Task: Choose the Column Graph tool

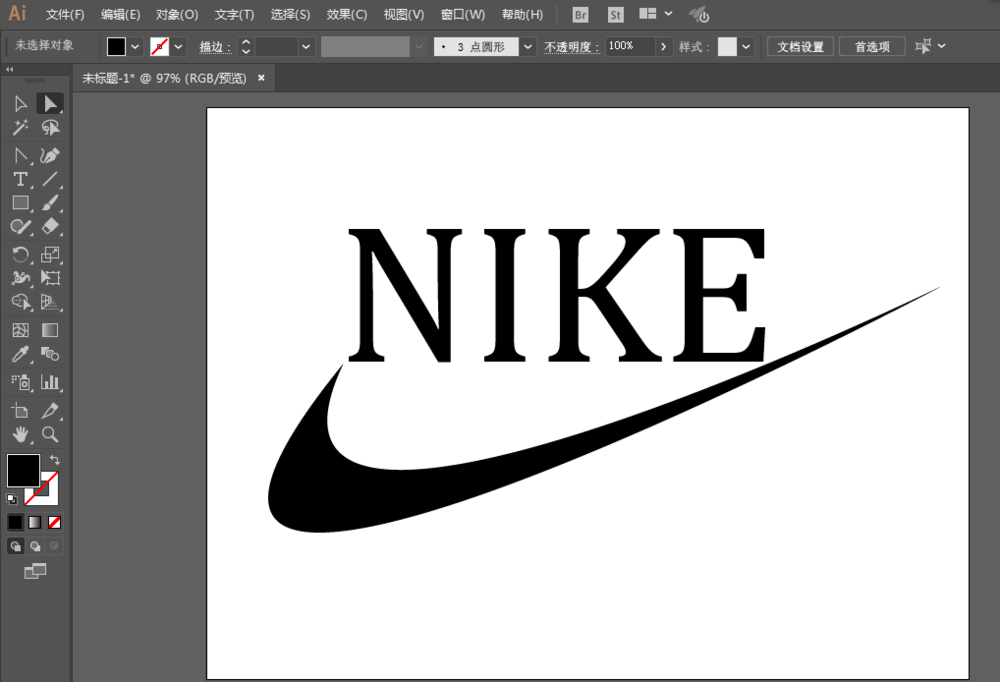Action: tap(50, 382)
